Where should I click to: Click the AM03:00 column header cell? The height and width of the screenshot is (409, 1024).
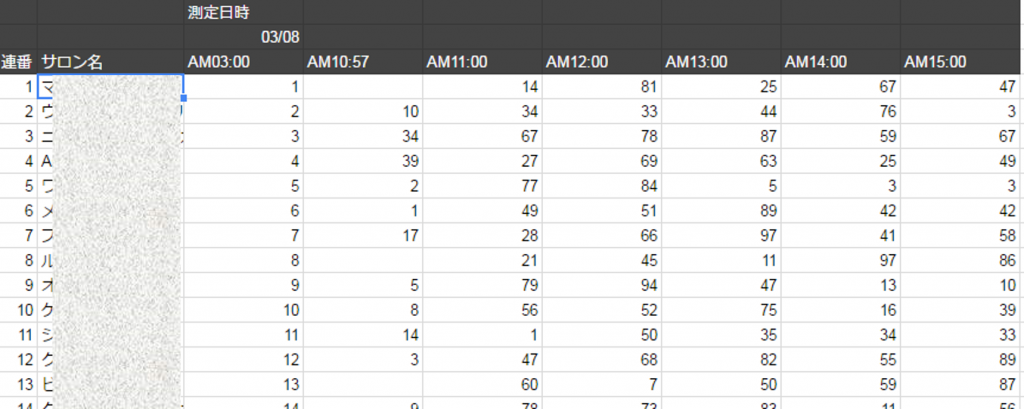tap(243, 62)
